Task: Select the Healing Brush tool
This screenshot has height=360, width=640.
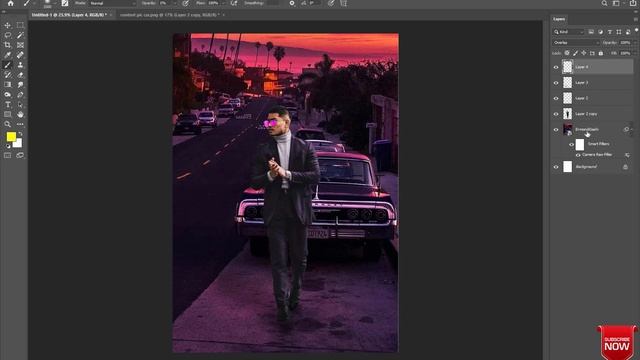Action: [x=20, y=55]
